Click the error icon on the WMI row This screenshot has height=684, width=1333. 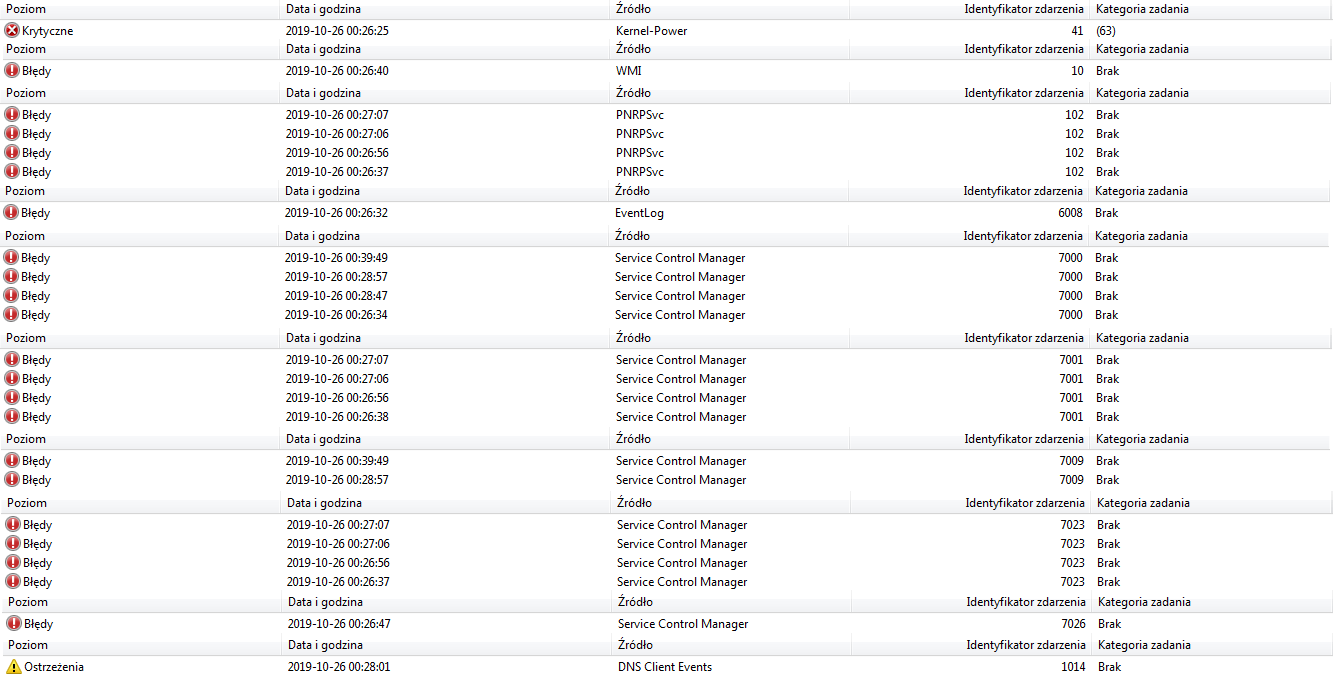(13, 71)
